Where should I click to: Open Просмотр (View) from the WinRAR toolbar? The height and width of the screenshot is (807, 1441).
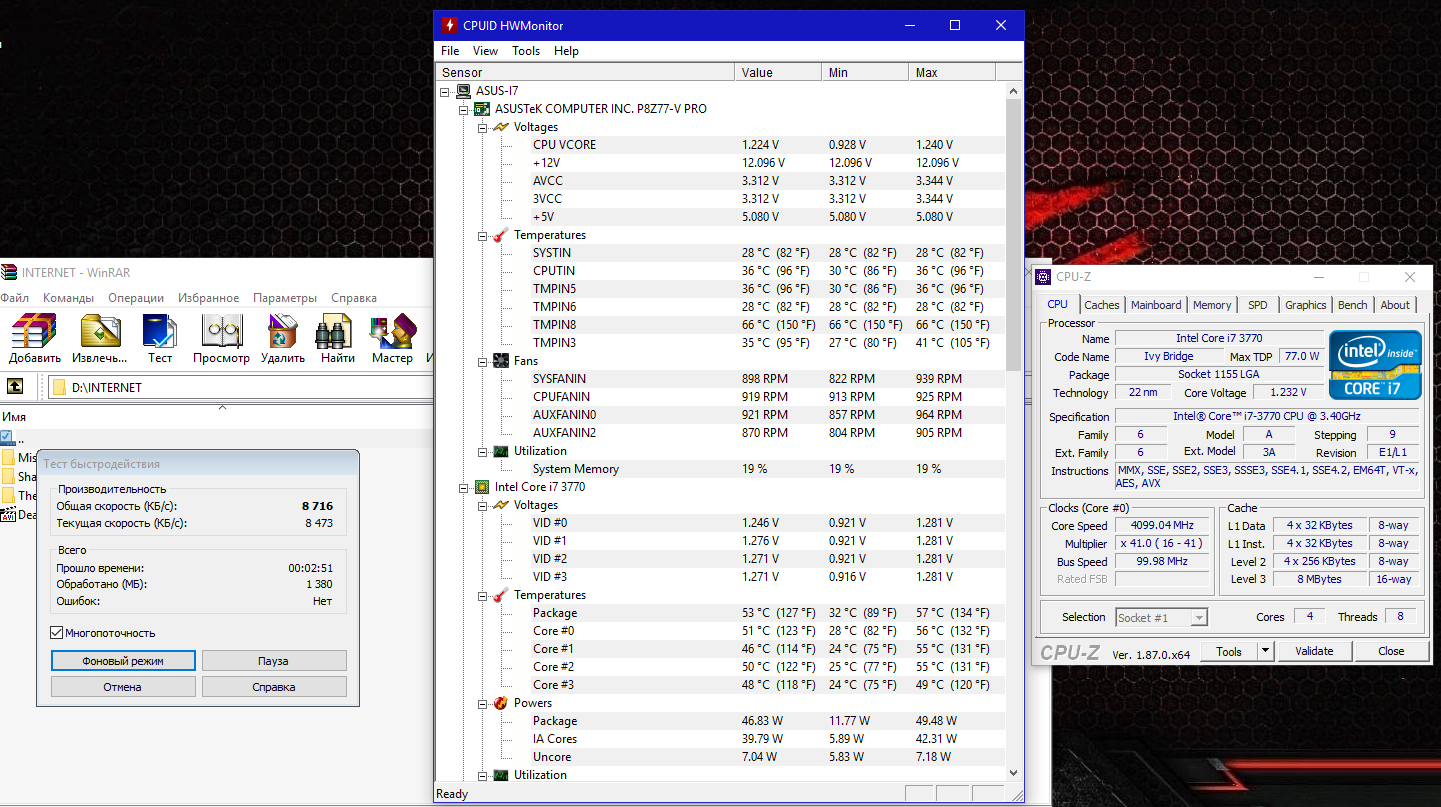point(222,332)
